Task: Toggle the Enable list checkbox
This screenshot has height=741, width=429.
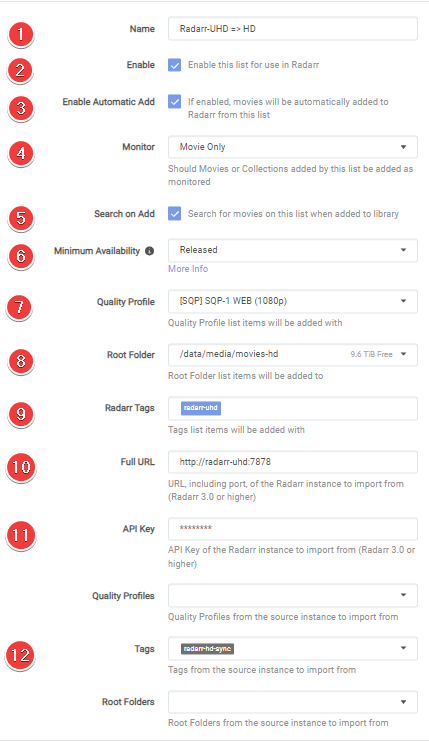Action: click(x=174, y=65)
